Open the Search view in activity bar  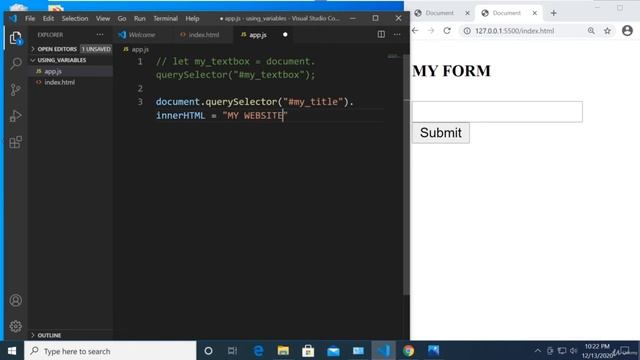pos(16,63)
